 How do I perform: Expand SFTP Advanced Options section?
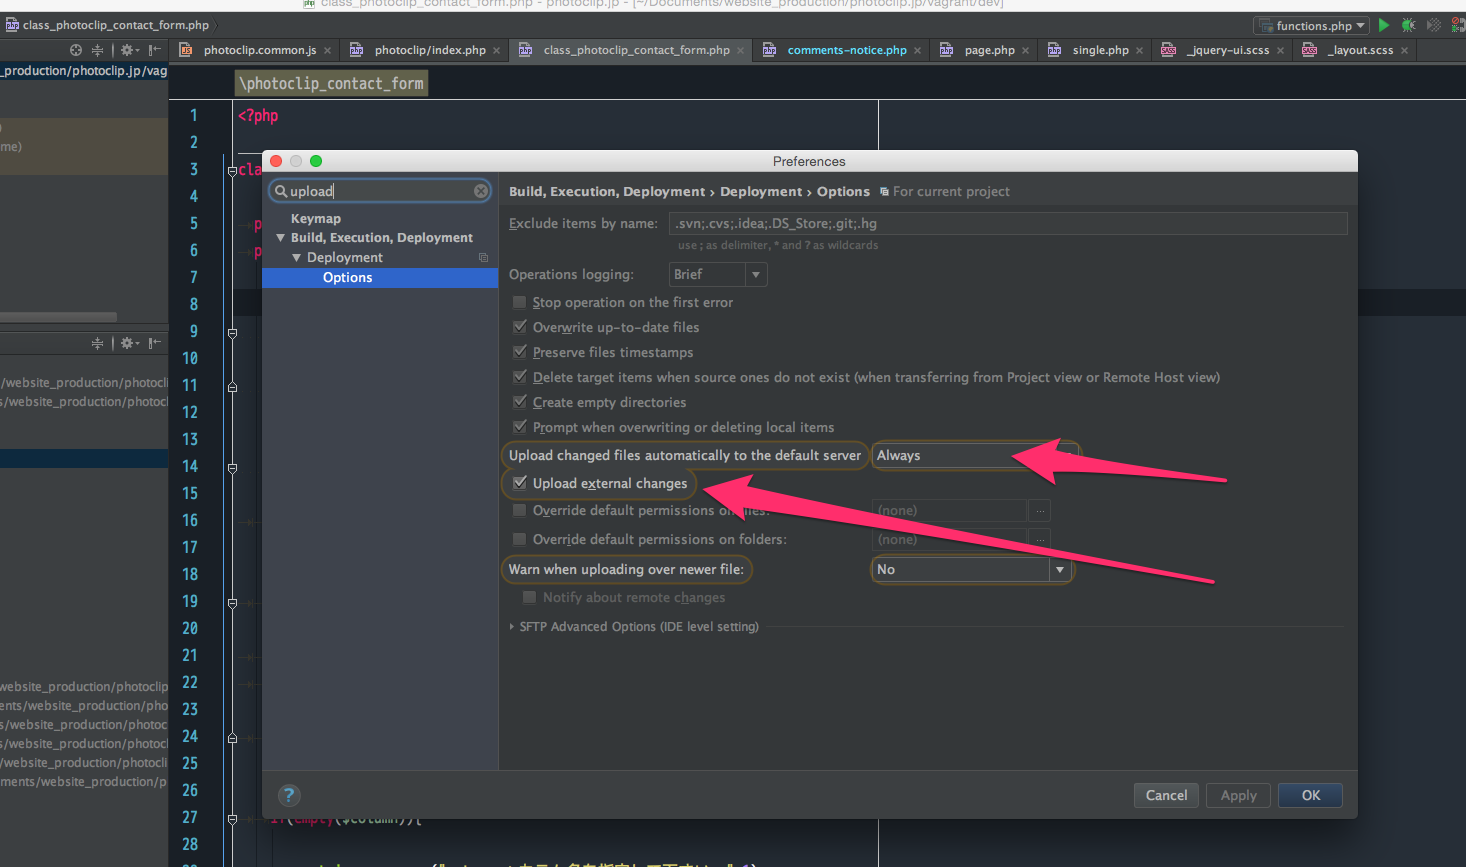tap(512, 627)
